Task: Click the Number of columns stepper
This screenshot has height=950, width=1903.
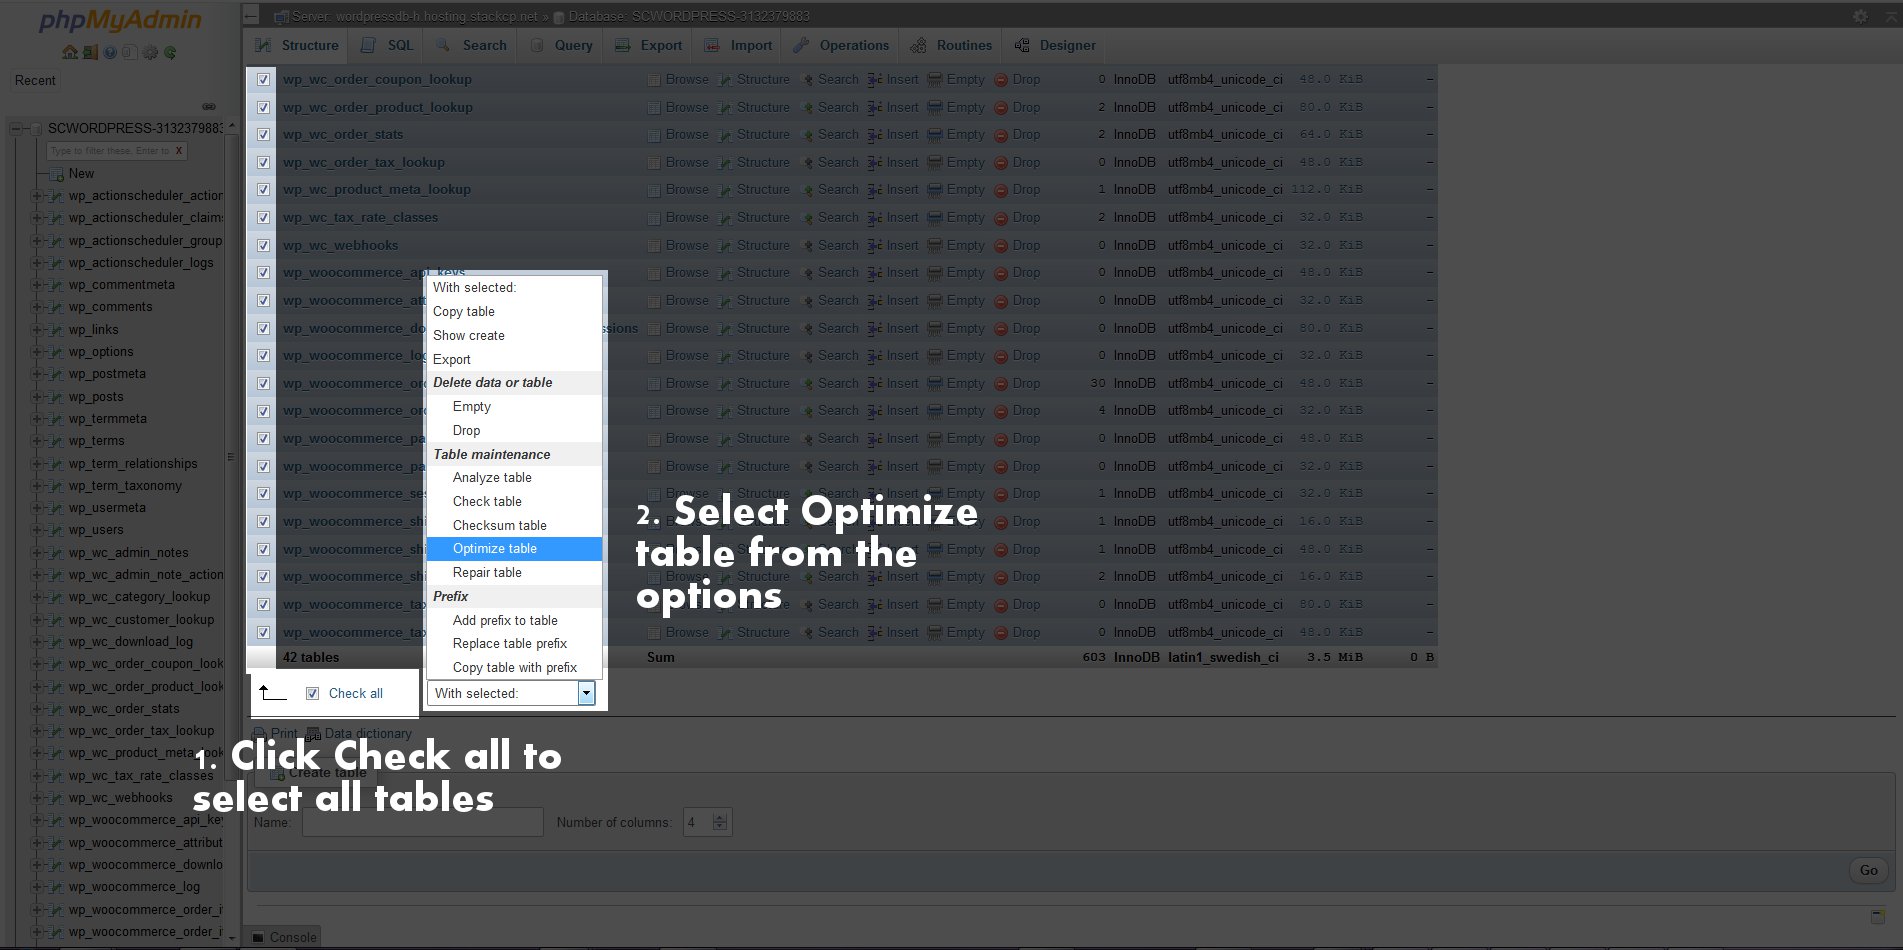Action: click(719, 822)
